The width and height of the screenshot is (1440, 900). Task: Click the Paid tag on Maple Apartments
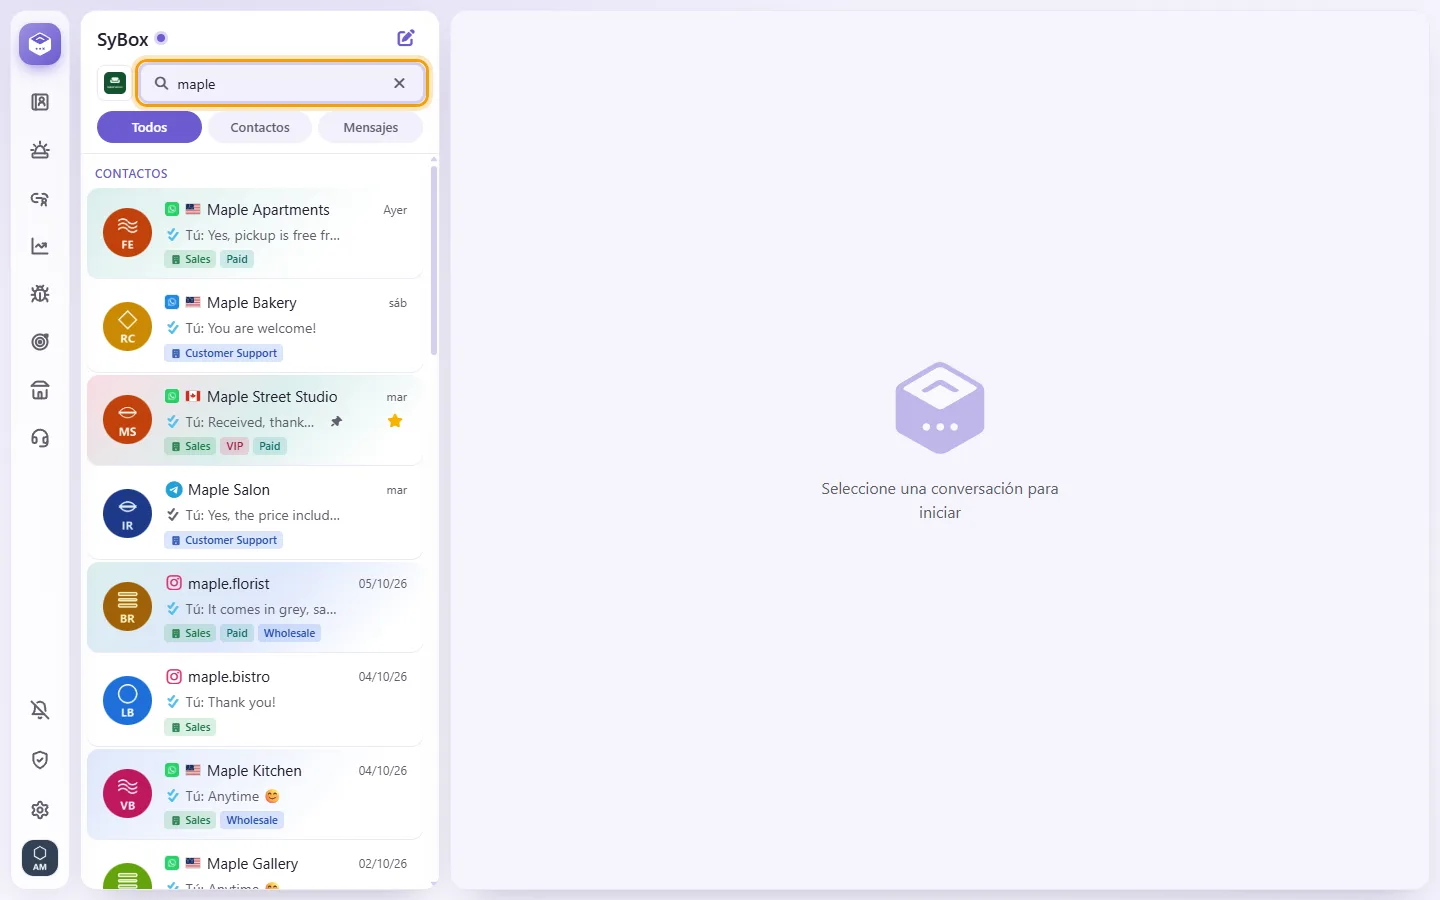[x=237, y=259]
